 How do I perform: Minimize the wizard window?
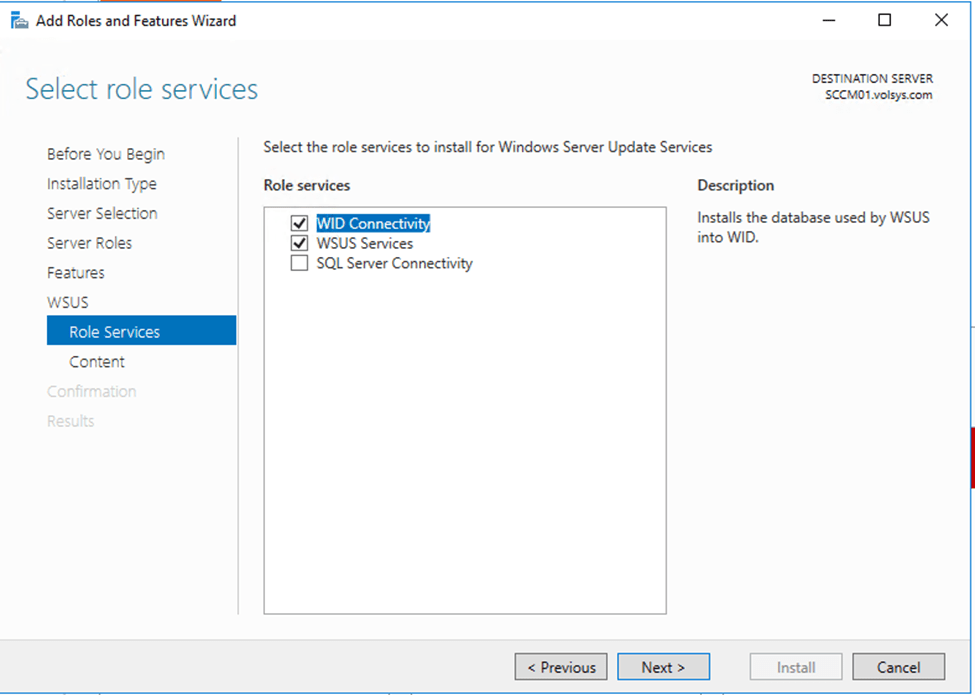pyautogui.click(x=829, y=20)
